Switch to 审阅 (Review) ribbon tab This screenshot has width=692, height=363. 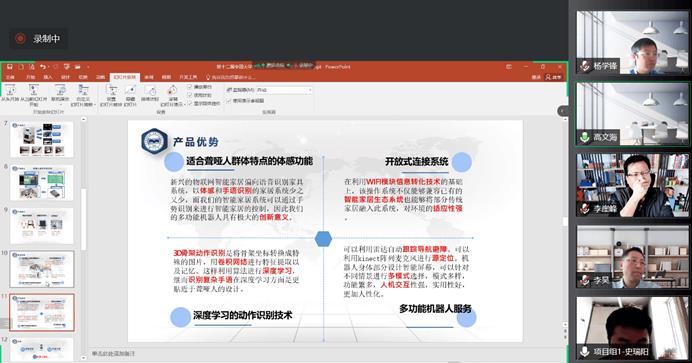coord(149,77)
